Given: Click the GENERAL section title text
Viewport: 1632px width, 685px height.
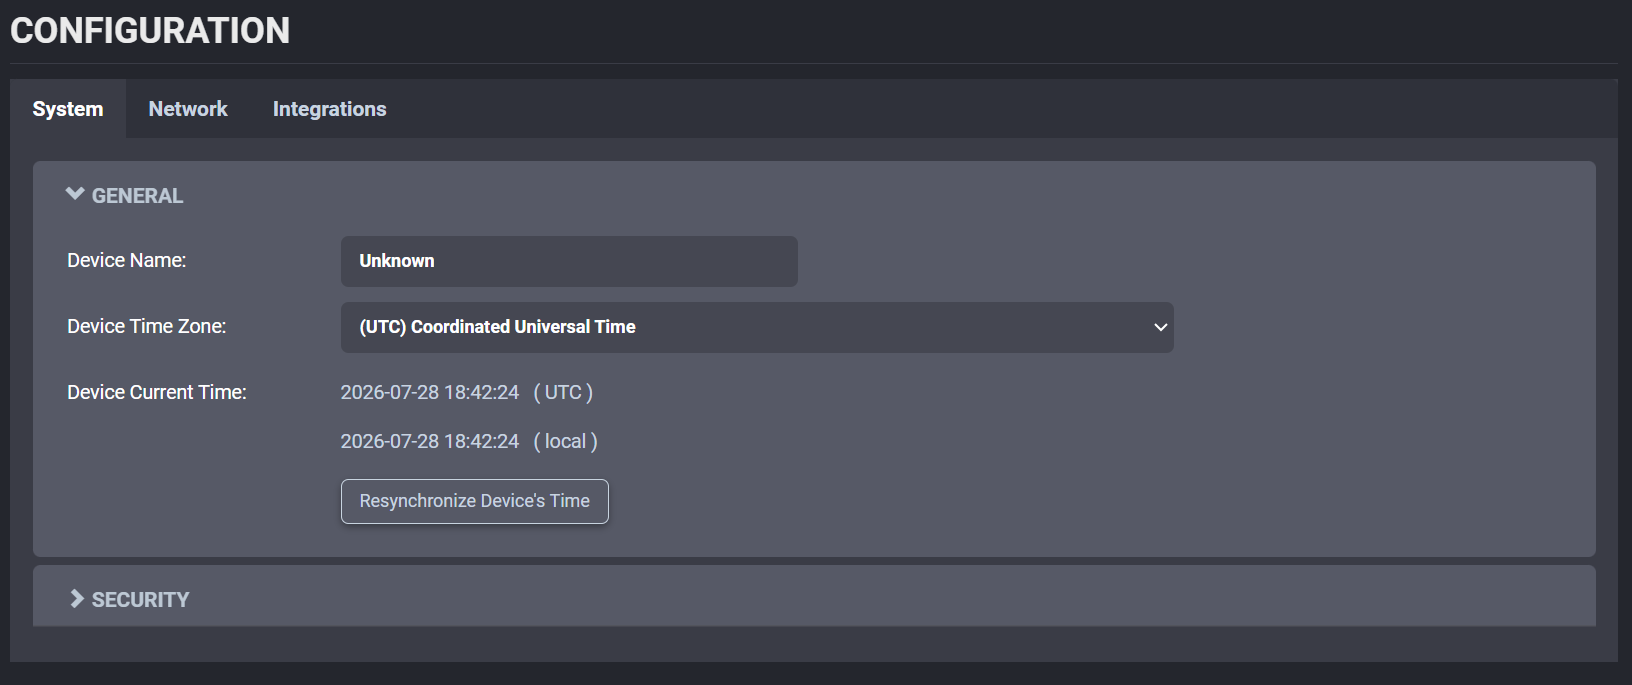Looking at the screenshot, I should pos(138,196).
